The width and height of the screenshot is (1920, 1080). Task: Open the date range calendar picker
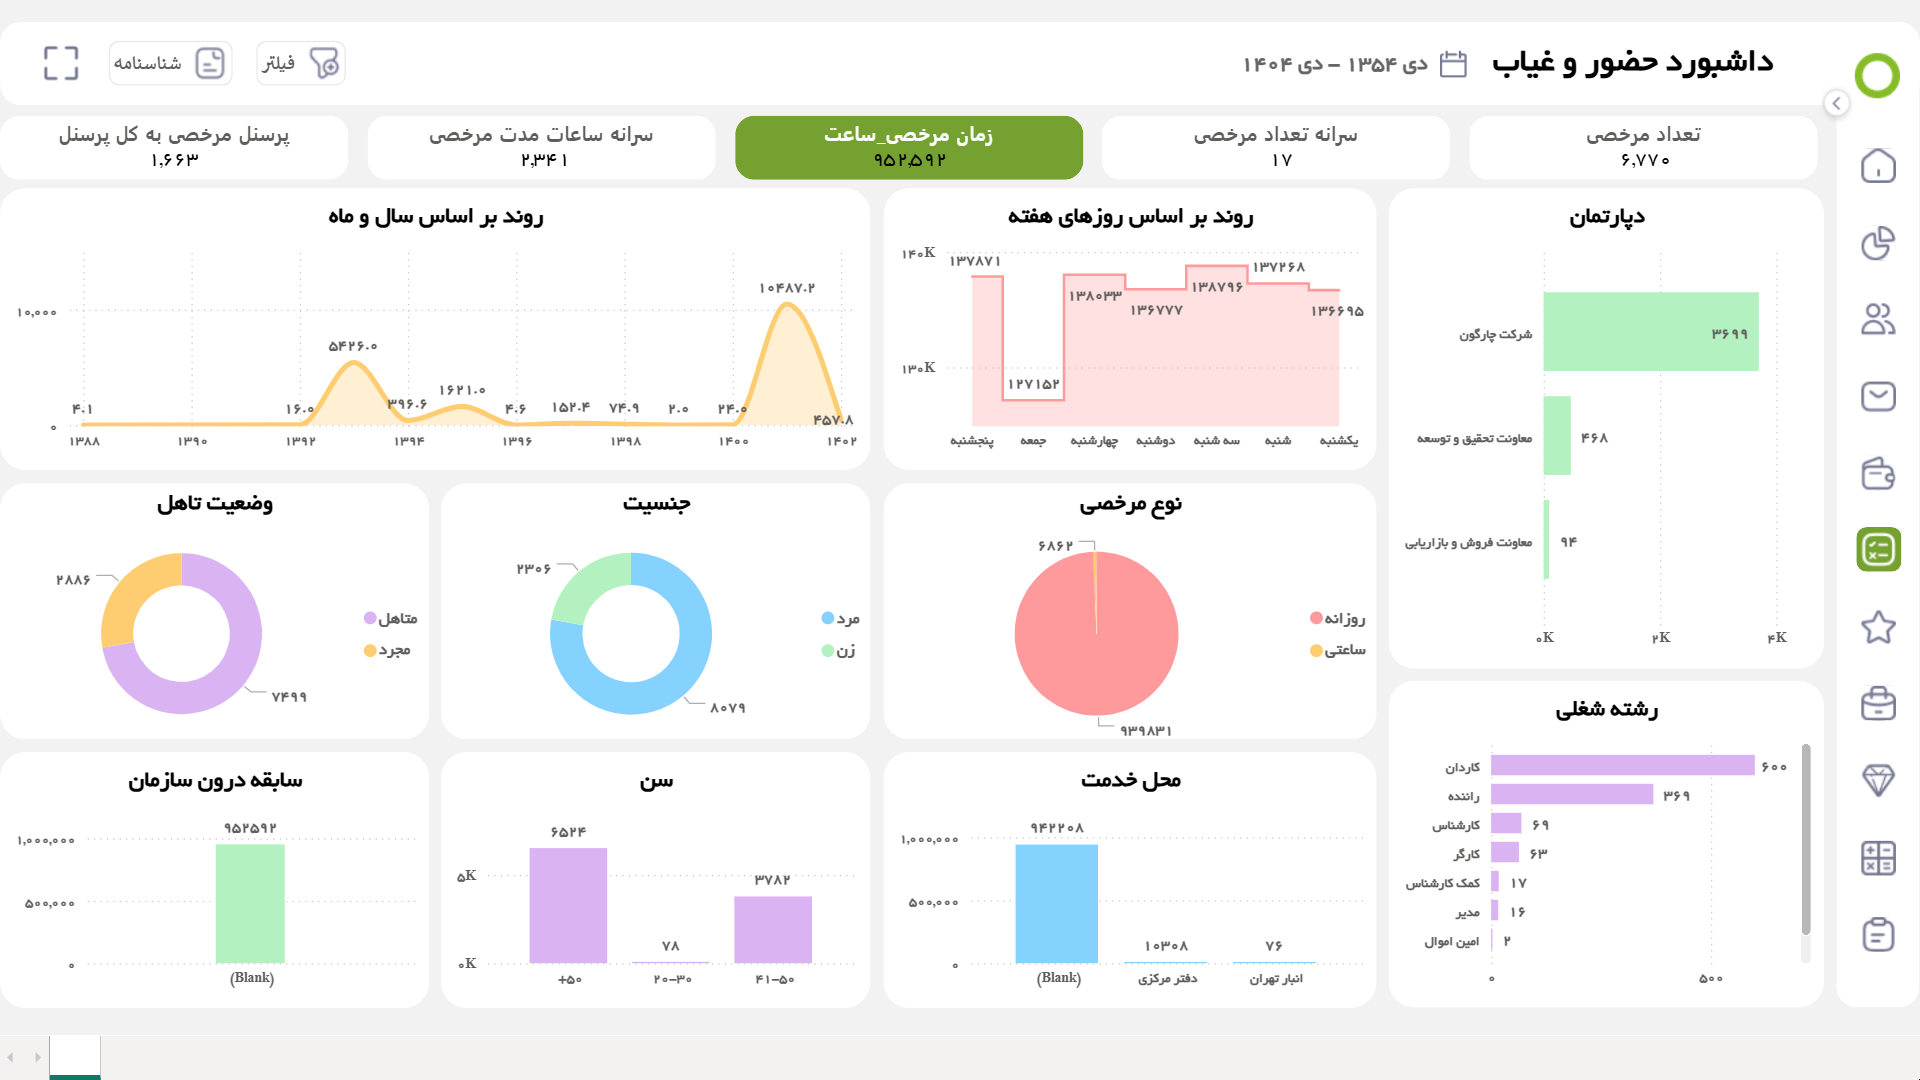click(1452, 64)
